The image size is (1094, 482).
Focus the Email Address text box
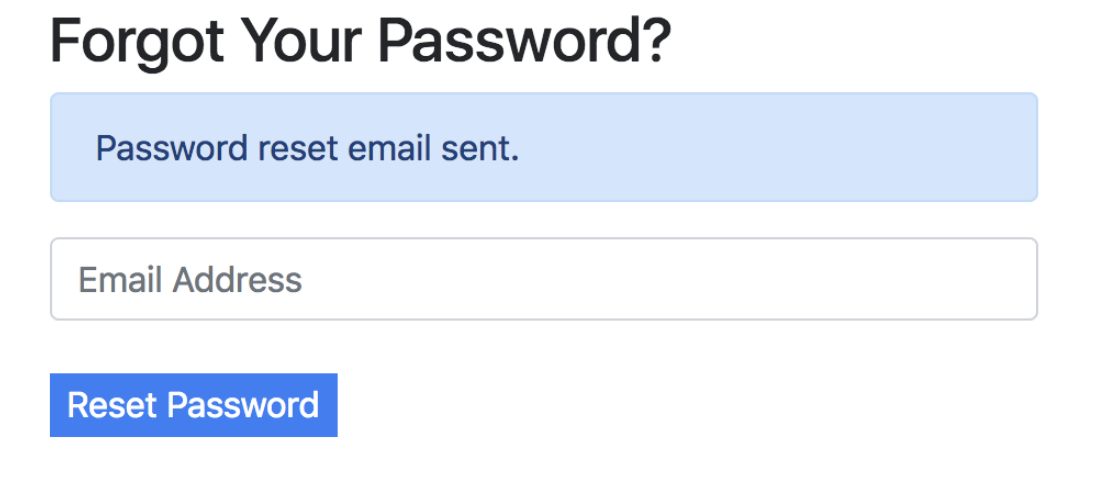click(x=543, y=279)
